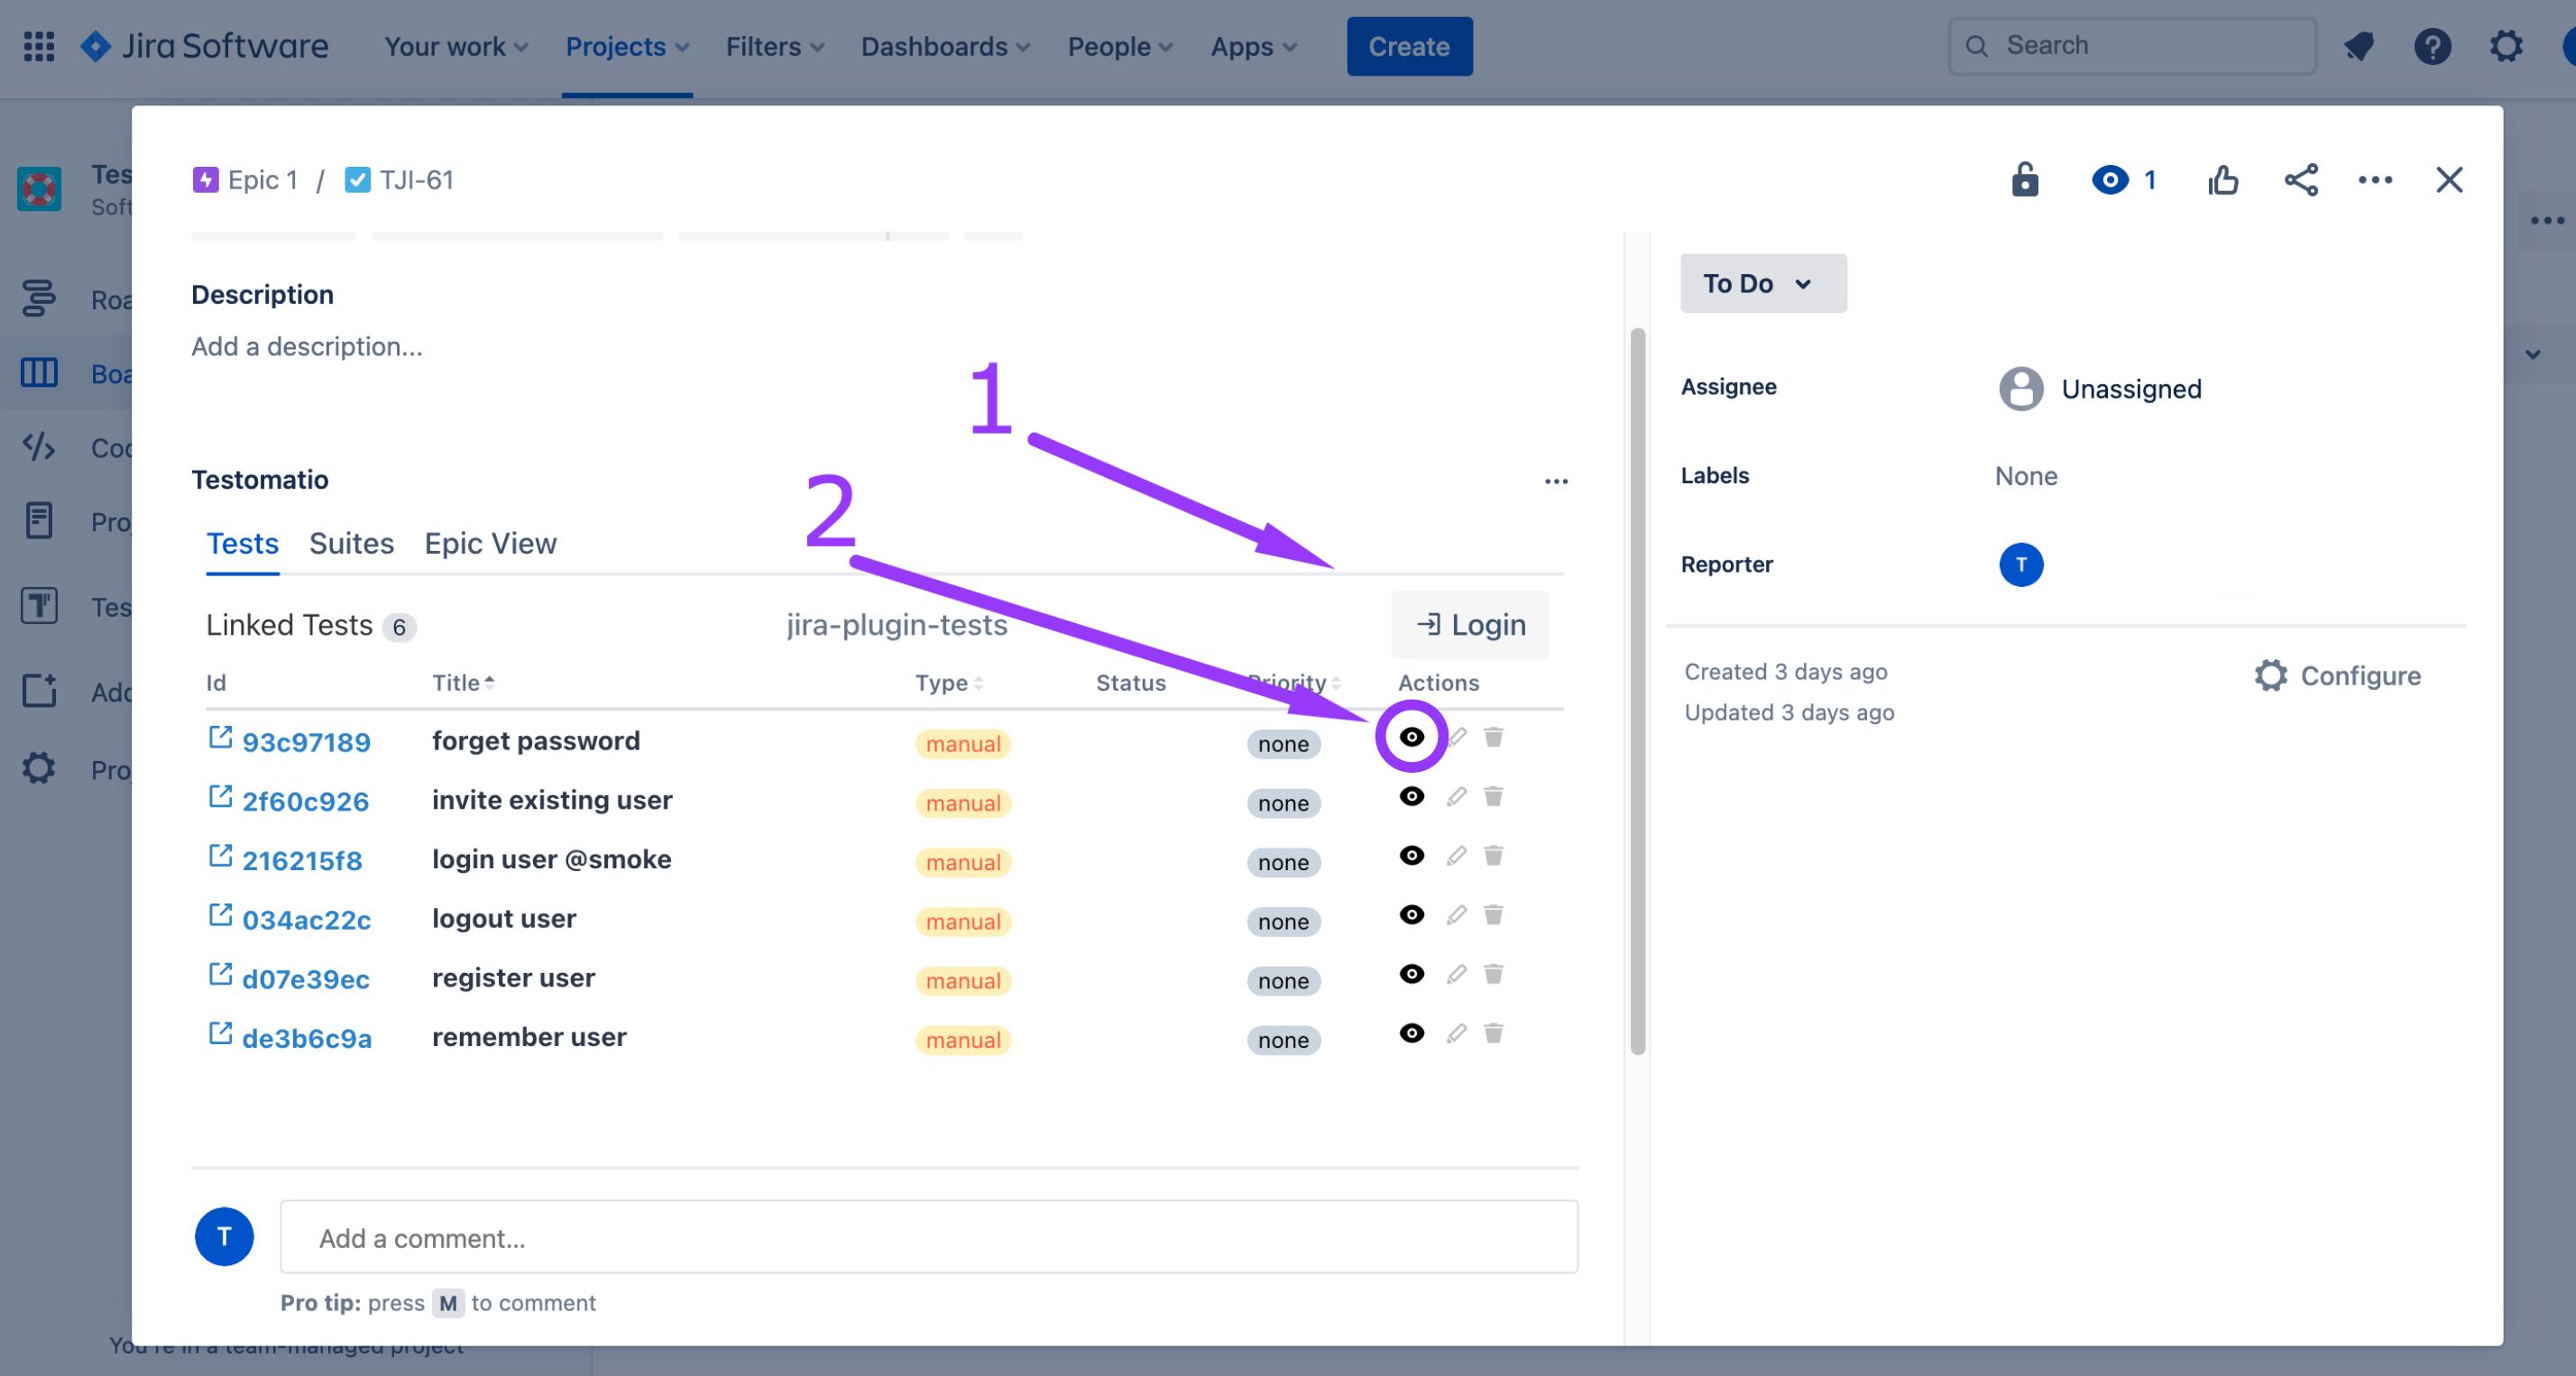Viewport: 2576px width, 1376px height.
Task: Click the Add a comment input field
Action: [928, 1238]
